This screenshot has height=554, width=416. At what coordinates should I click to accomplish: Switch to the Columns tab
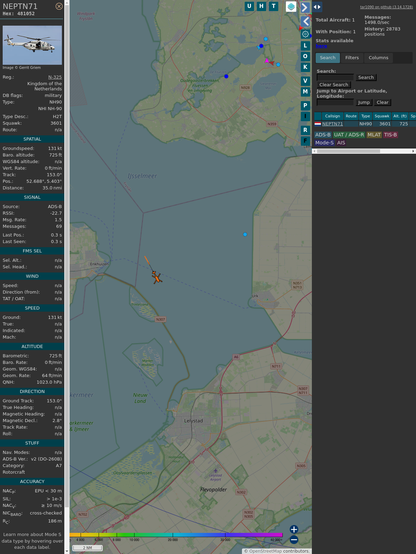point(379,58)
